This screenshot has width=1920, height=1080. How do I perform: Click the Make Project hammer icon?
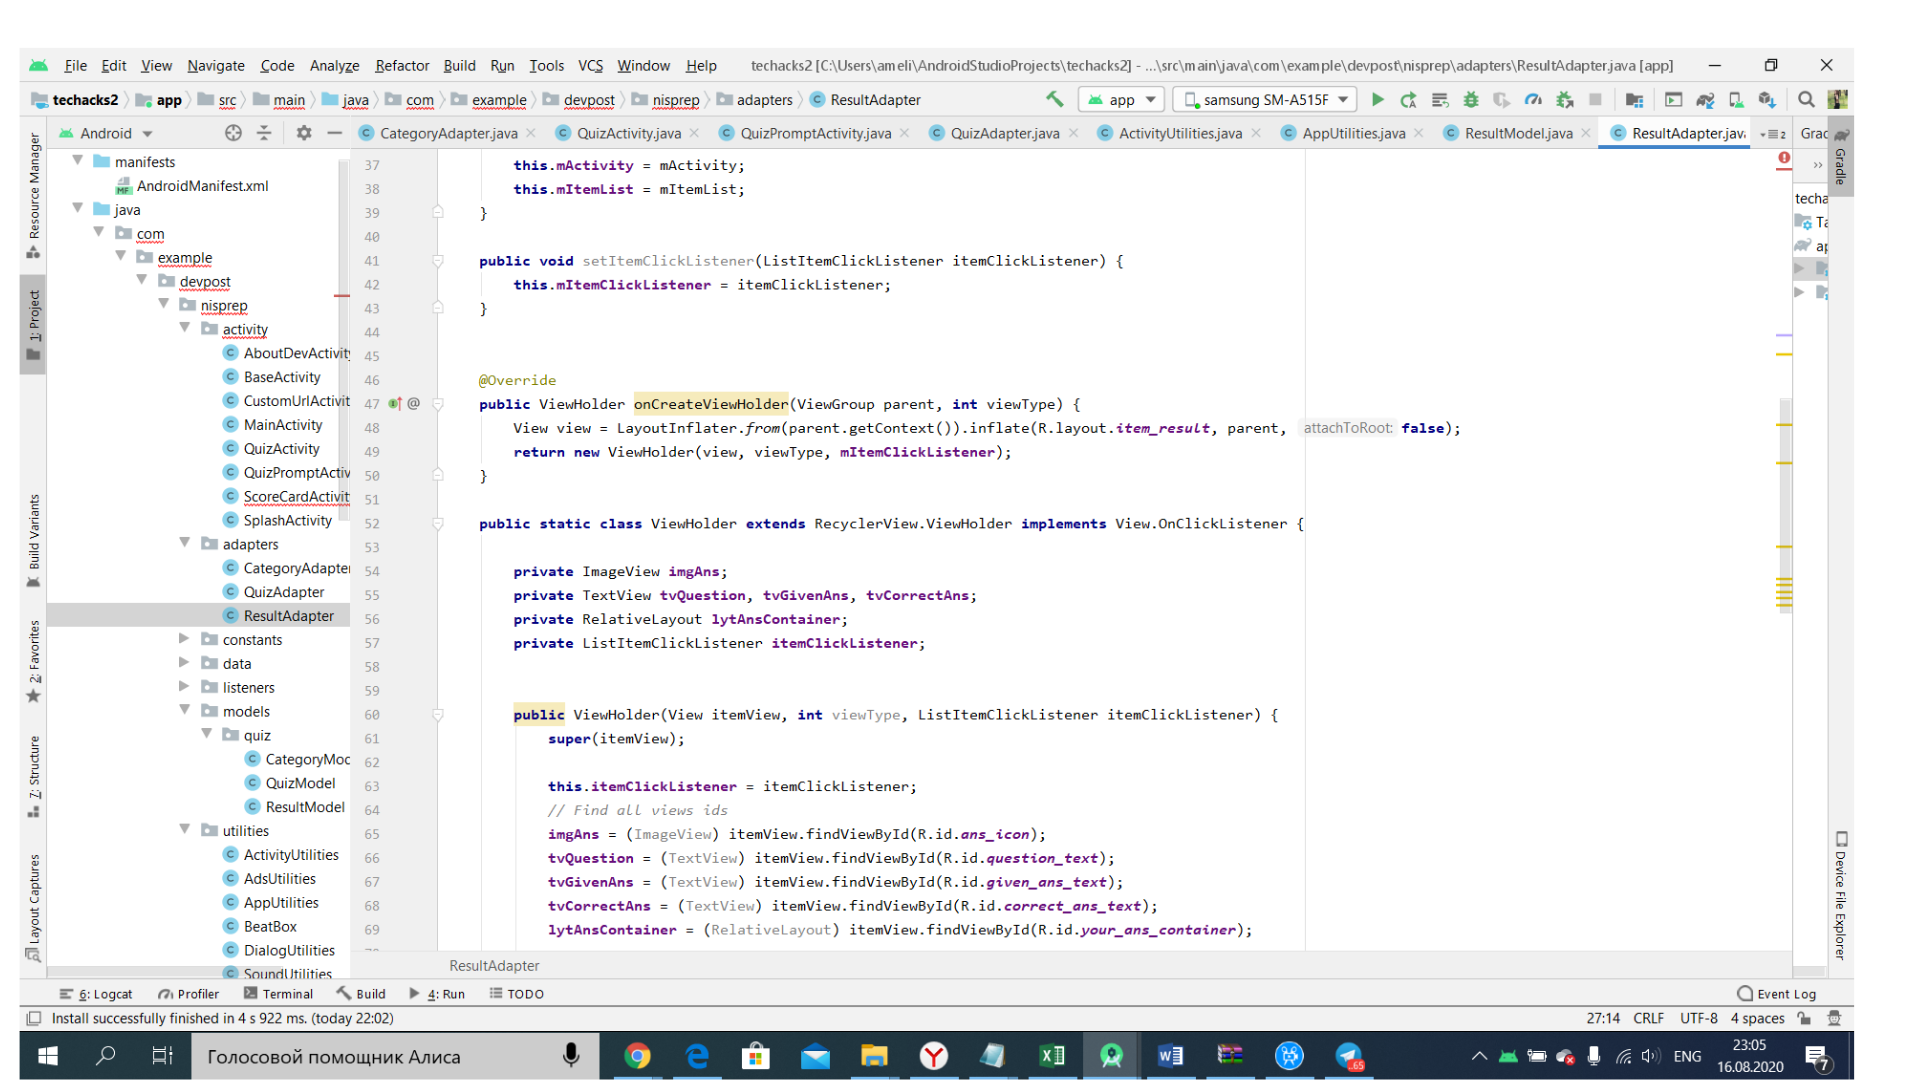[1054, 99]
